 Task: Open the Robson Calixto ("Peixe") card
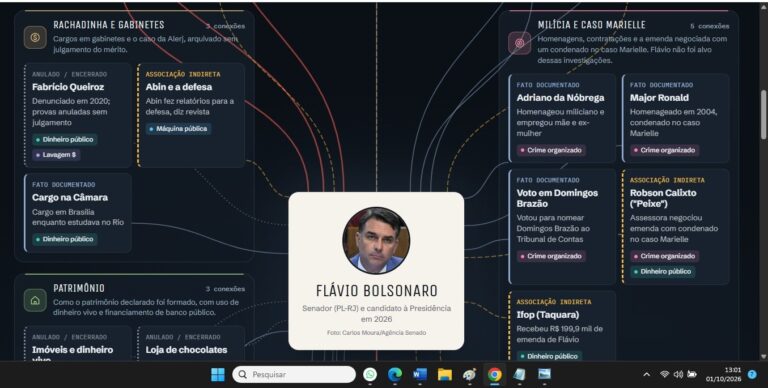point(676,227)
